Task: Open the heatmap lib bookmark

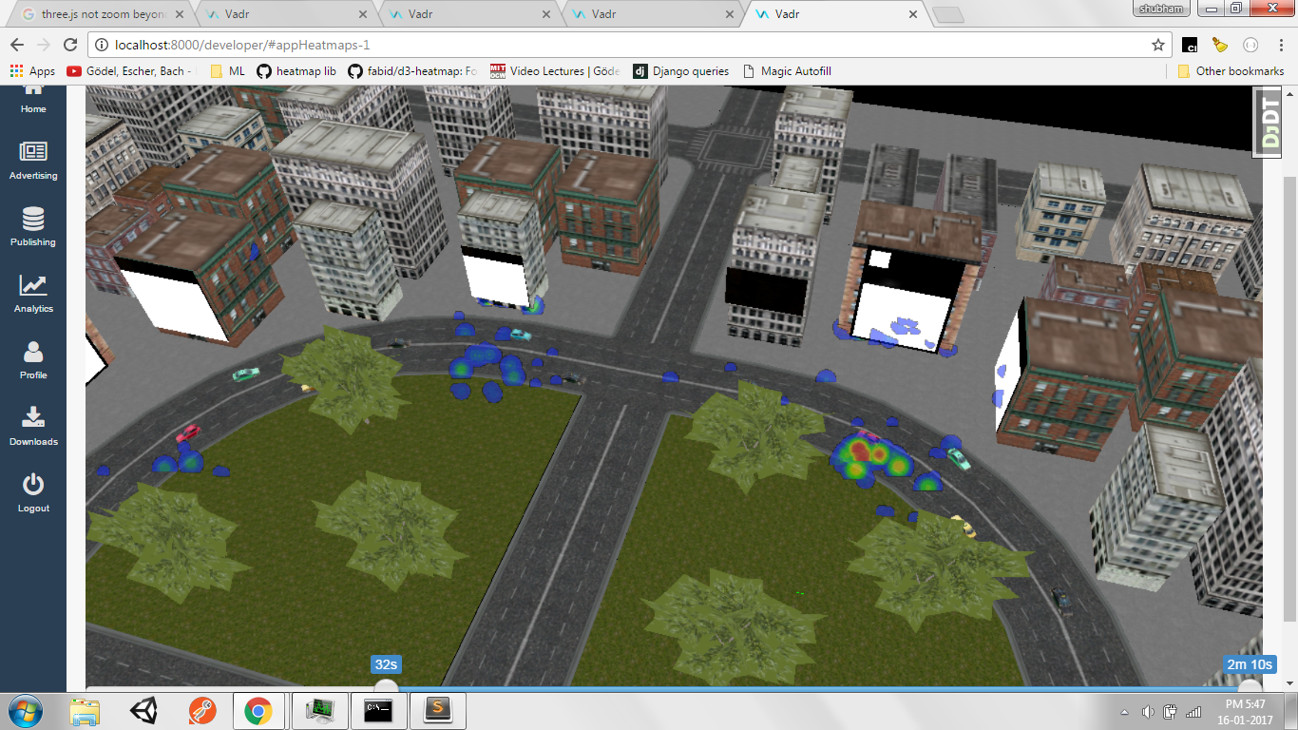Action: click(x=298, y=71)
